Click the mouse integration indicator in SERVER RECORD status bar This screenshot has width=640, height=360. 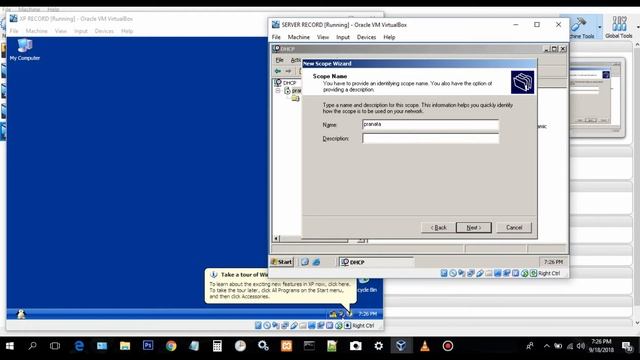pos(524,273)
